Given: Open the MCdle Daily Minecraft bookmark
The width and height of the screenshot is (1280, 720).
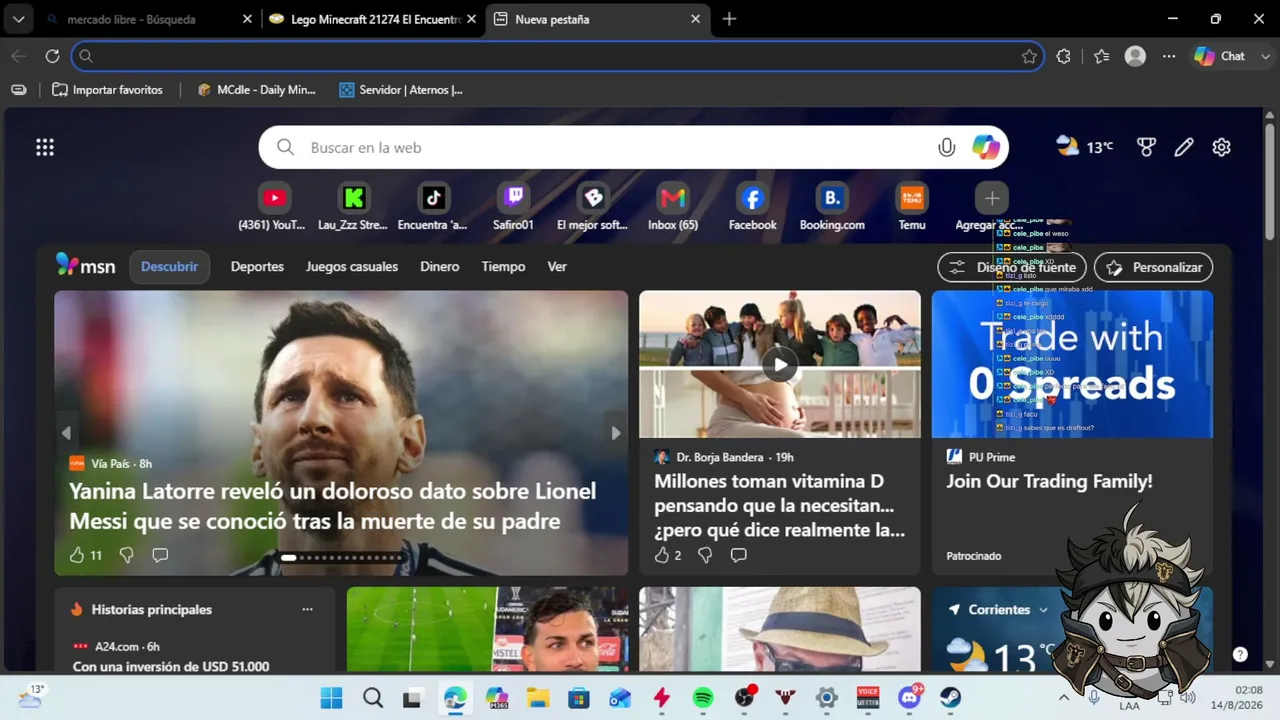Looking at the screenshot, I should (257, 90).
